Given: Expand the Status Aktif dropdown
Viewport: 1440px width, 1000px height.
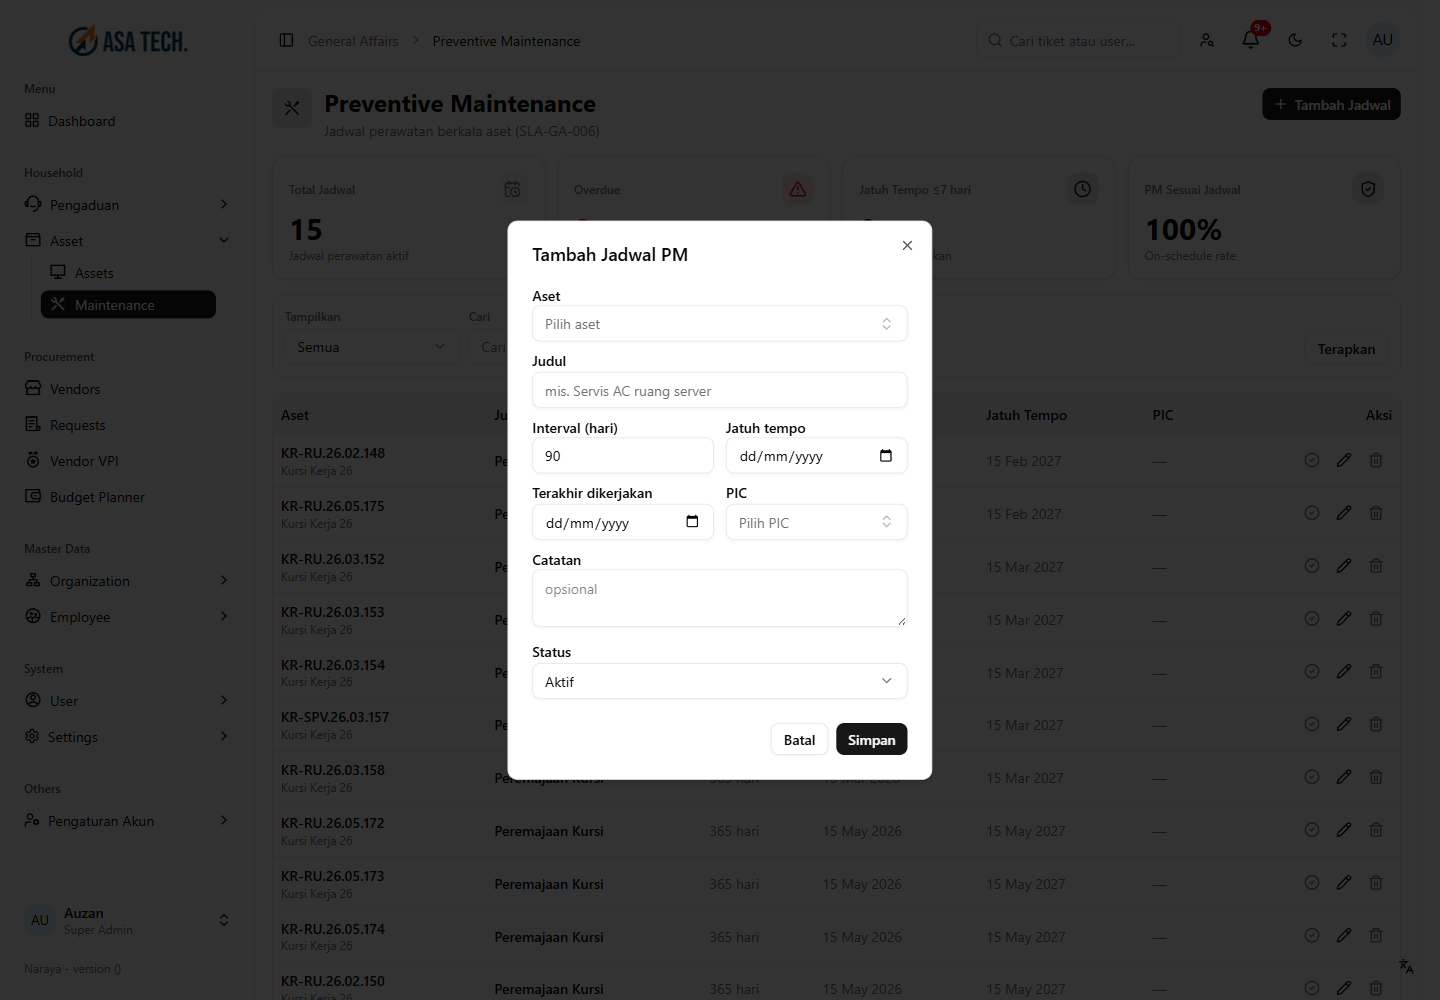Looking at the screenshot, I should point(719,681).
